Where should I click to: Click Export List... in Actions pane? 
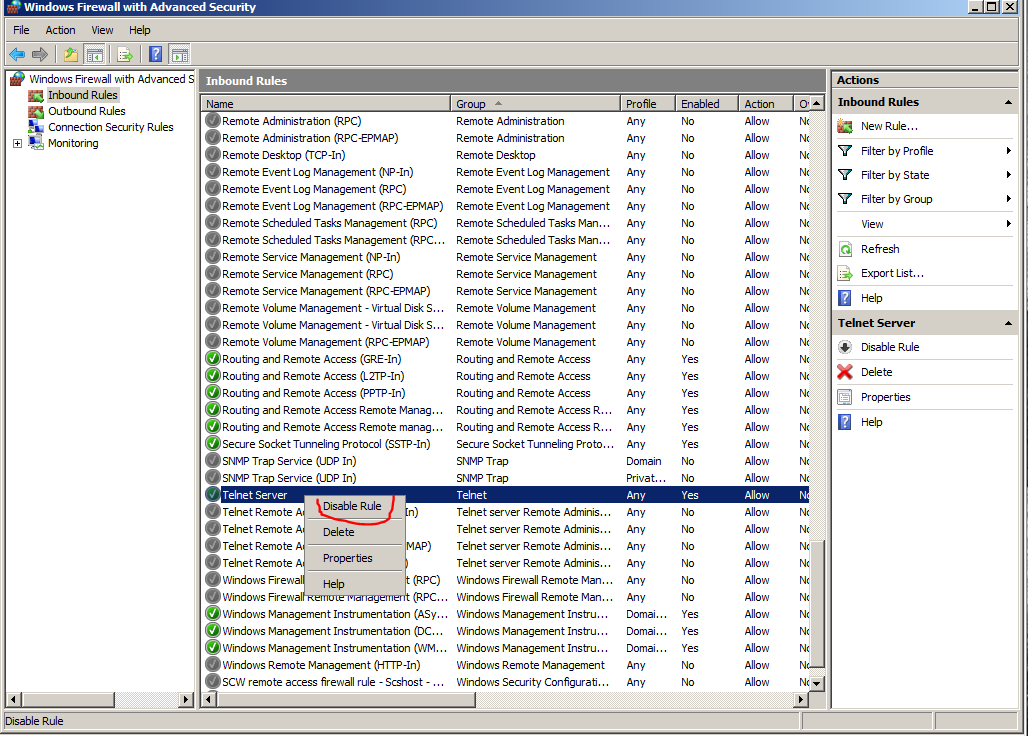892,273
